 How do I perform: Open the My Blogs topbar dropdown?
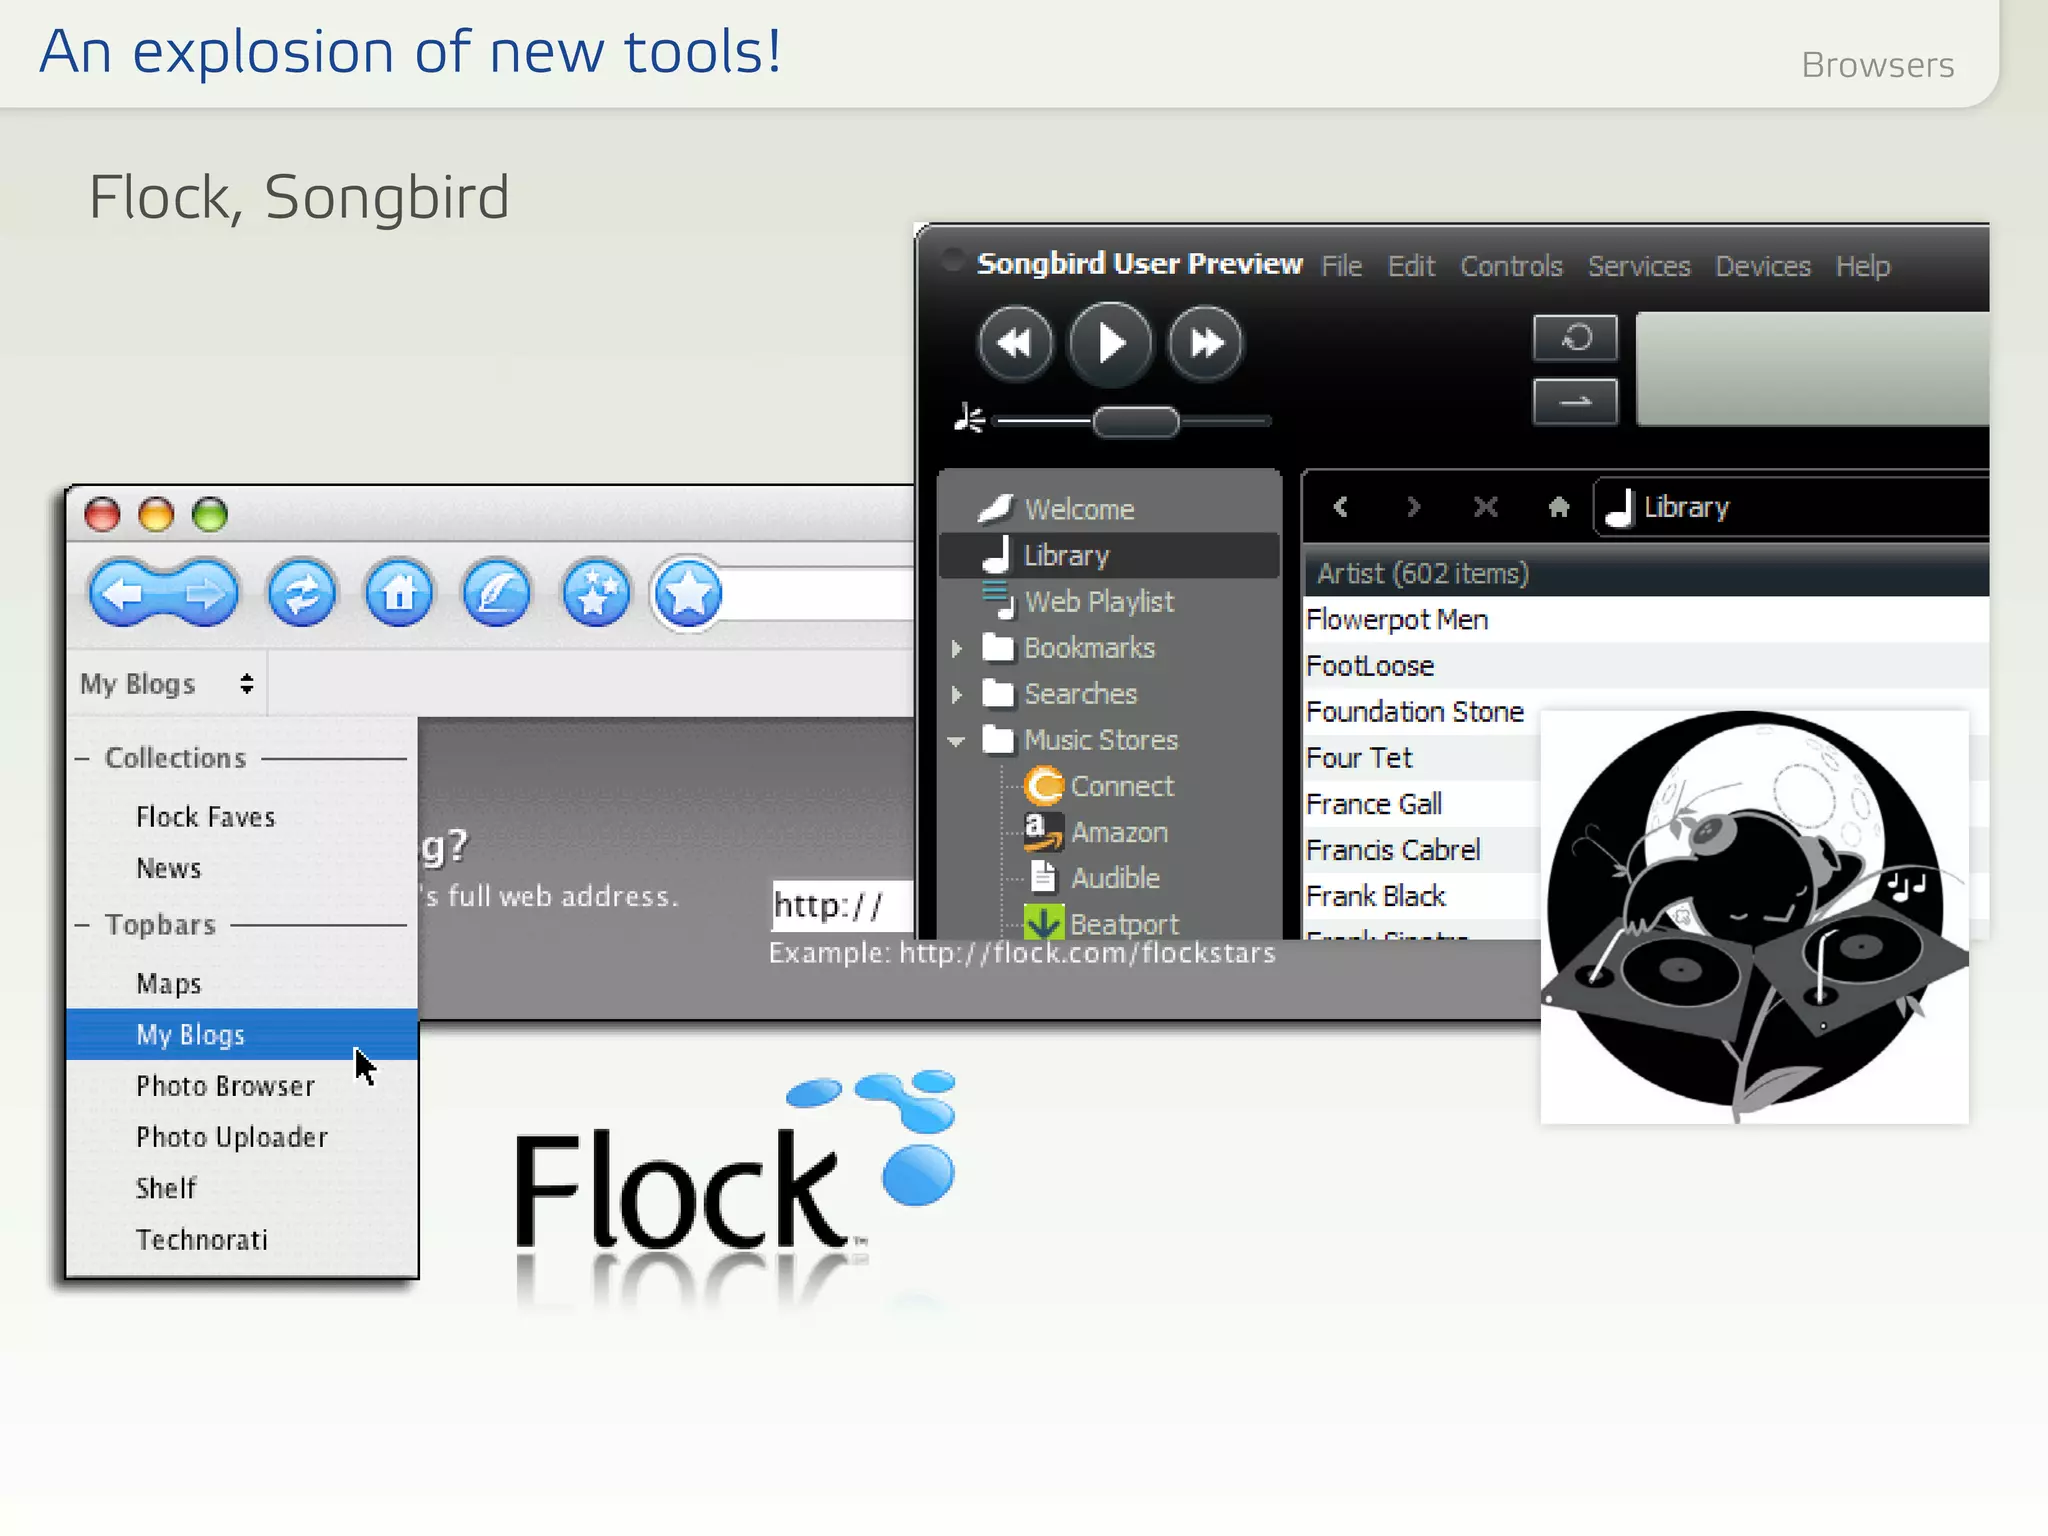(x=167, y=684)
